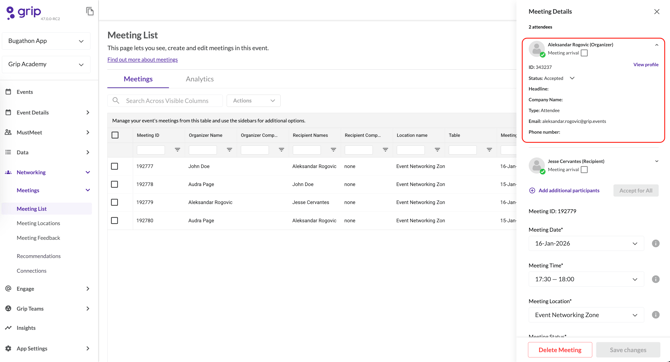Click info icon next to Meeting Date
Viewport: 670px width, 362px height.
(x=655, y=243)
